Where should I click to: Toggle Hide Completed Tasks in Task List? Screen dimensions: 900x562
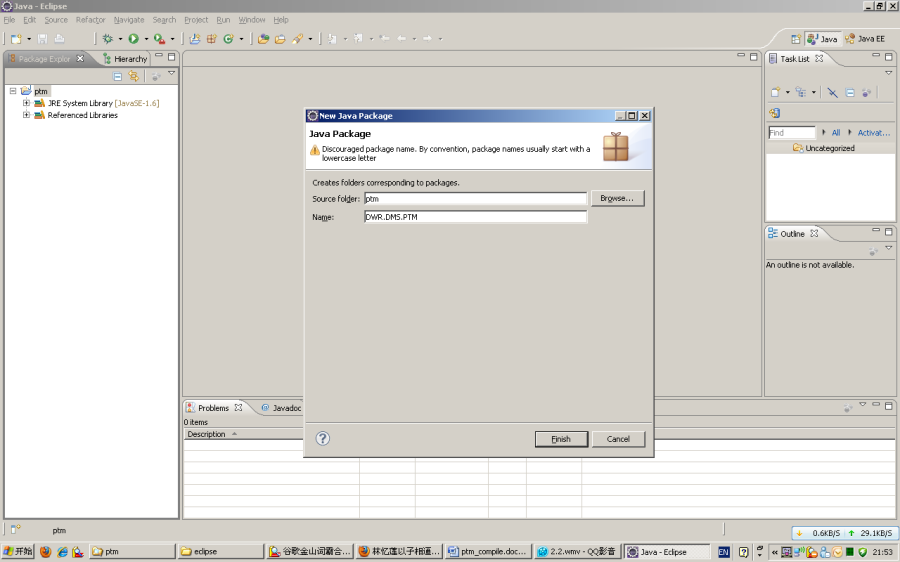[x=832, y=92]
